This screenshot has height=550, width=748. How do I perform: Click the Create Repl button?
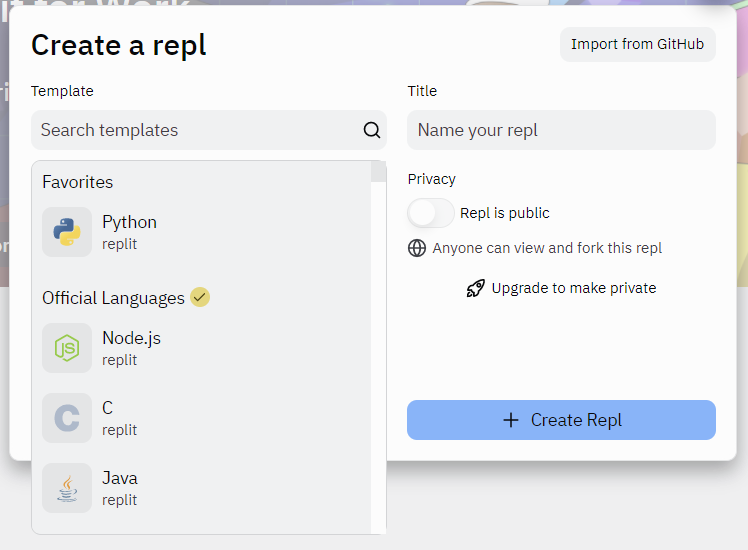561,420
